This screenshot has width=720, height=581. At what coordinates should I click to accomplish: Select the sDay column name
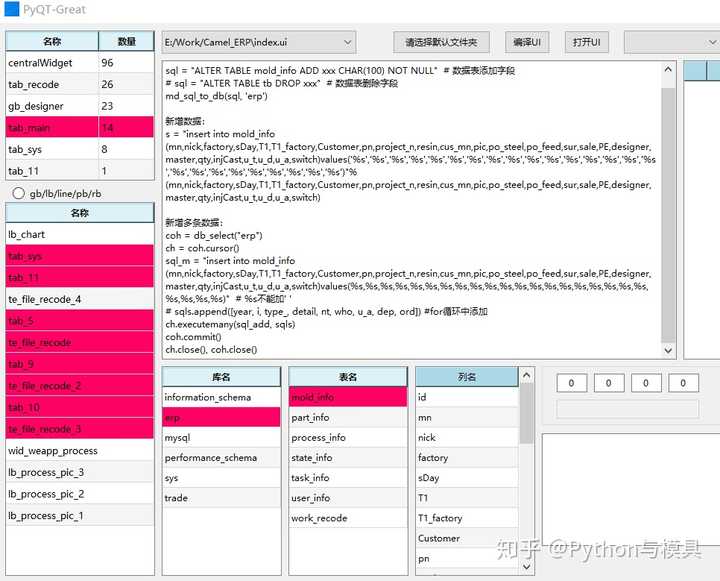click(467, 478)
